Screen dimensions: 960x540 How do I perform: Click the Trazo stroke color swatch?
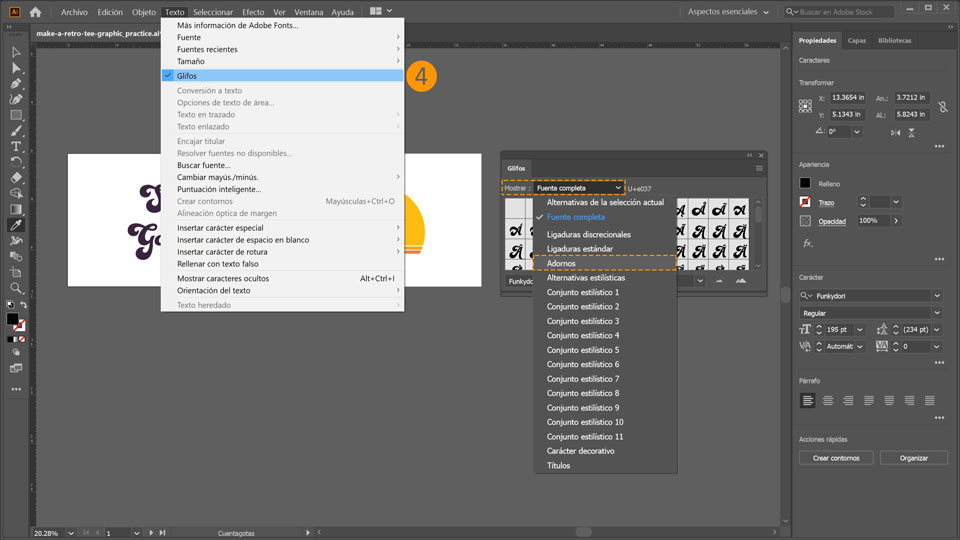[805, 201]
